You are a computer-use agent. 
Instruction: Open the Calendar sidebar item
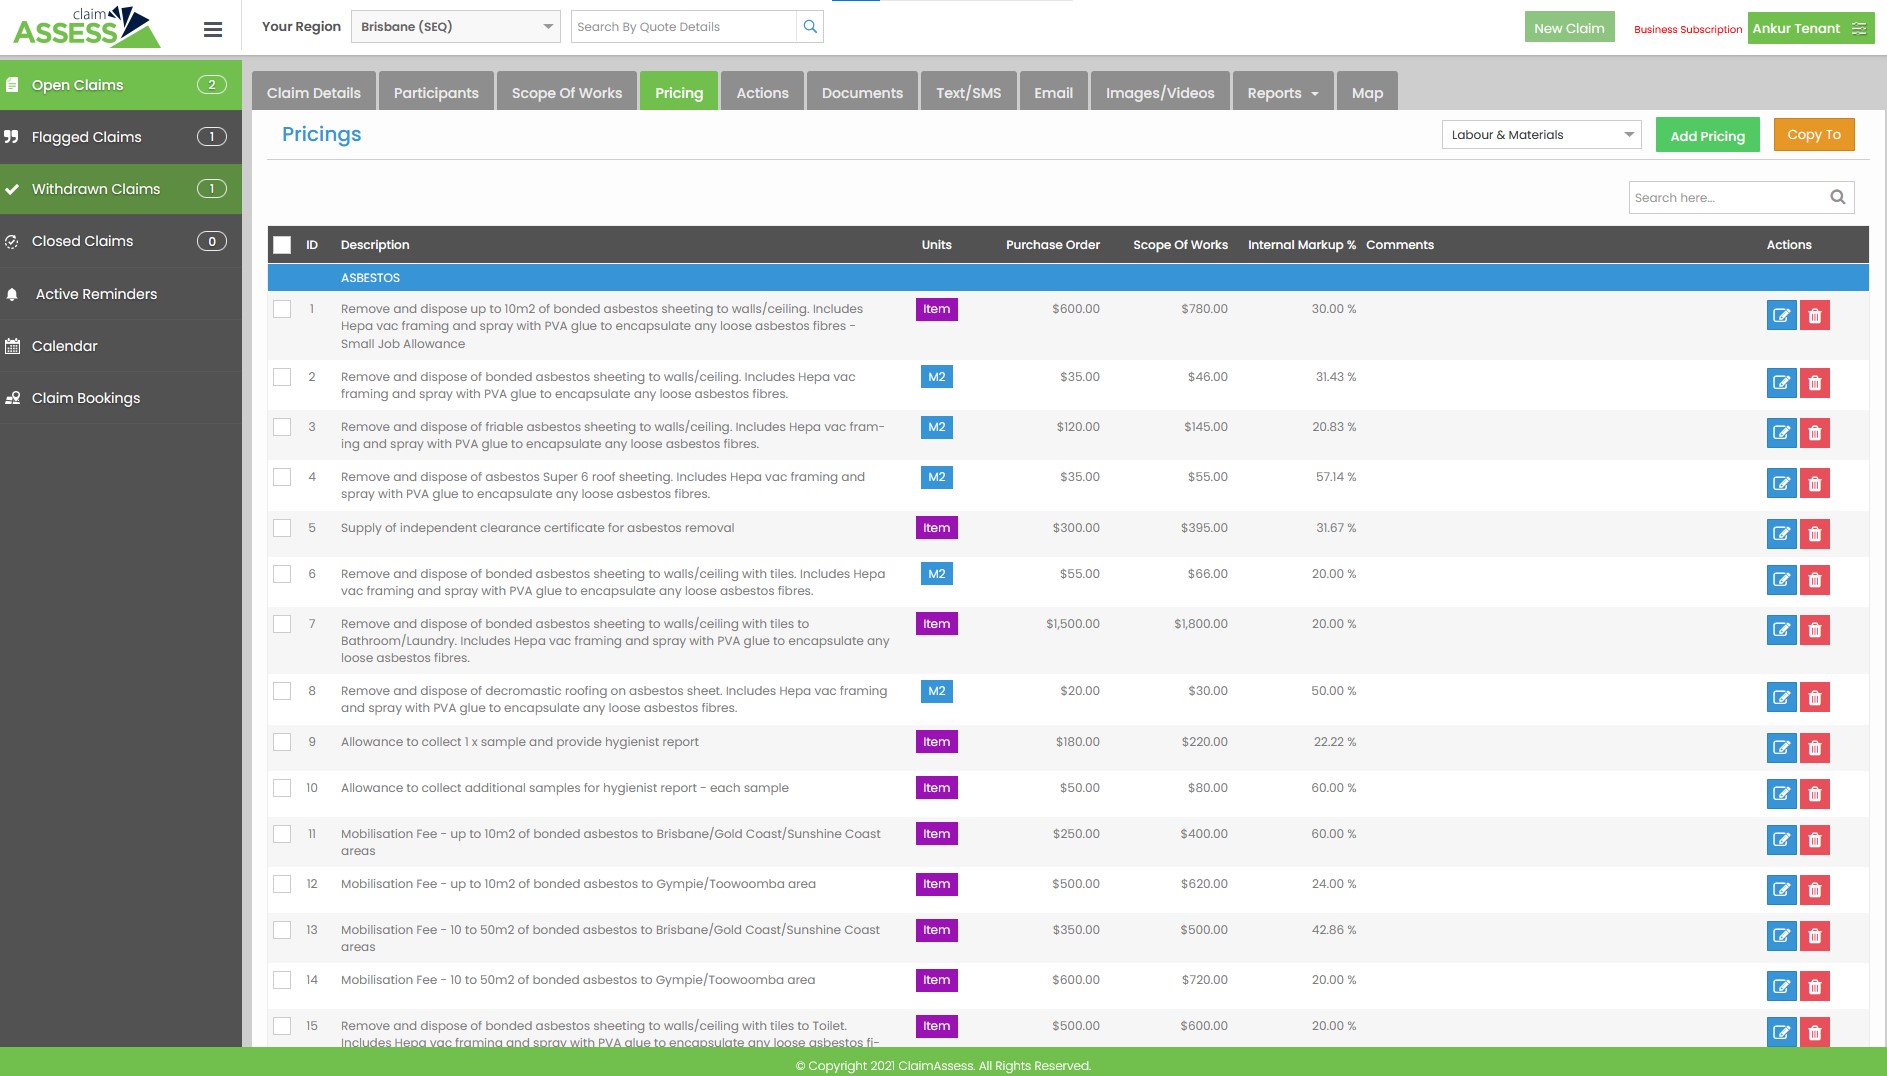tap(65, 346)
